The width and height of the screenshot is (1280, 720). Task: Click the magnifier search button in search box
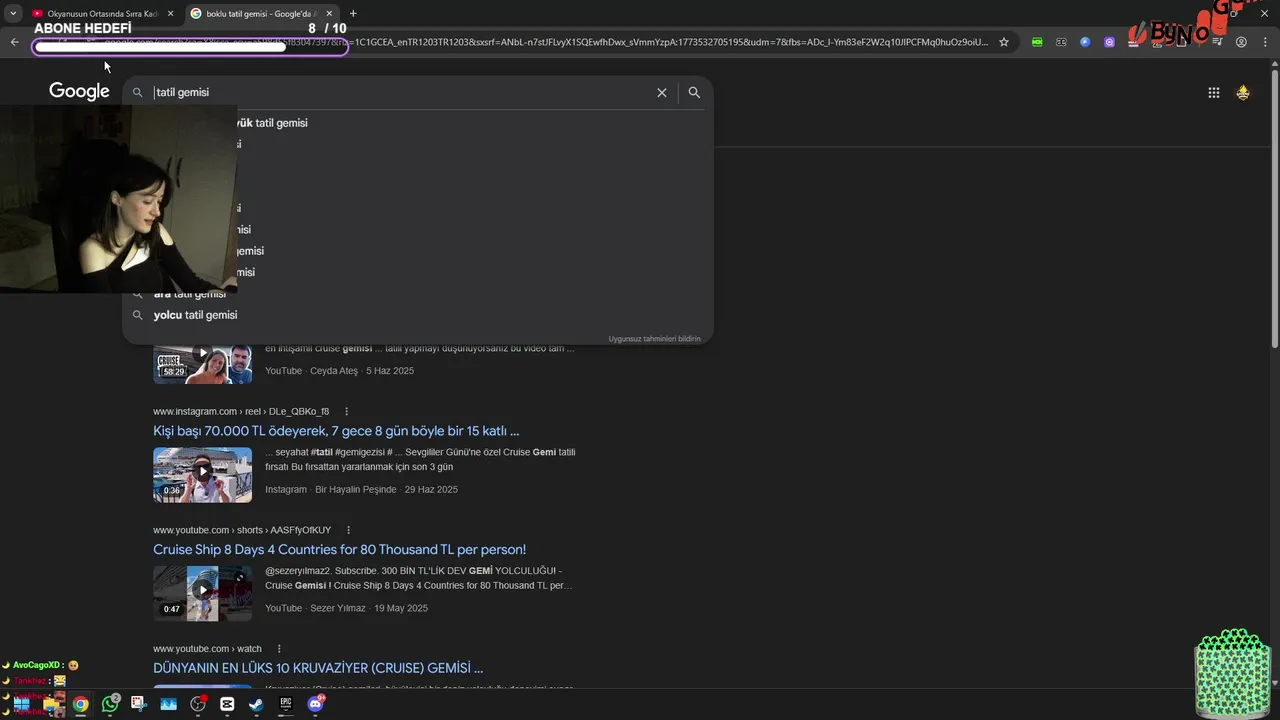coord(694,92)
